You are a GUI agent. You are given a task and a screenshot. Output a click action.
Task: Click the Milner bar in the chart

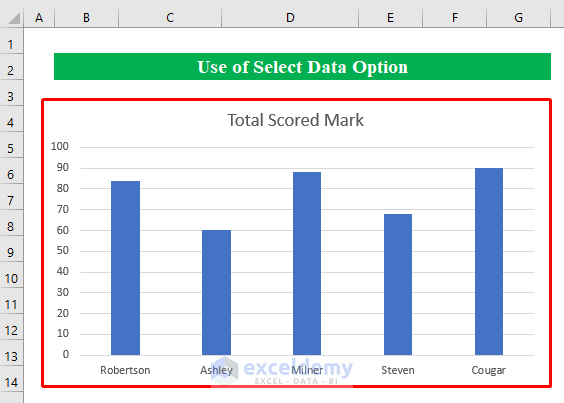[307, 263]
